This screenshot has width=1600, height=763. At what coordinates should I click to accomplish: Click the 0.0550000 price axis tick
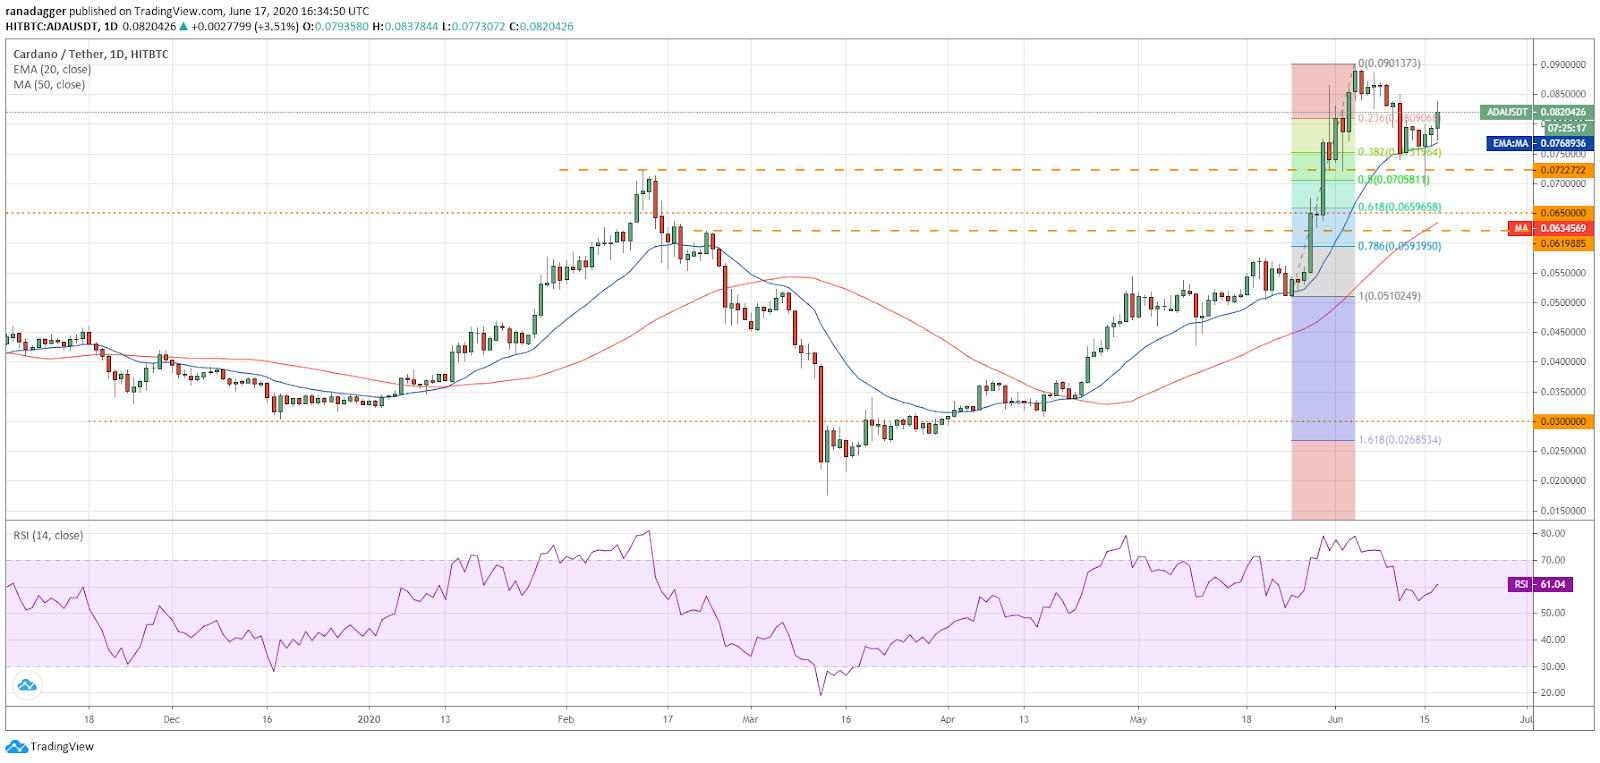click(x=1563, y=272)
